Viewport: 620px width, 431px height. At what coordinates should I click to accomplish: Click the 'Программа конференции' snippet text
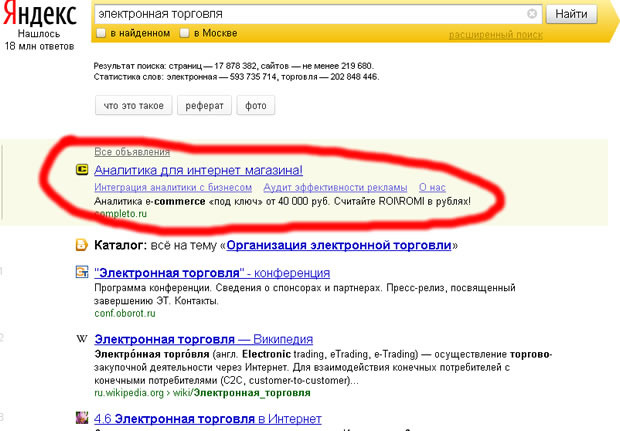point(305,294)
